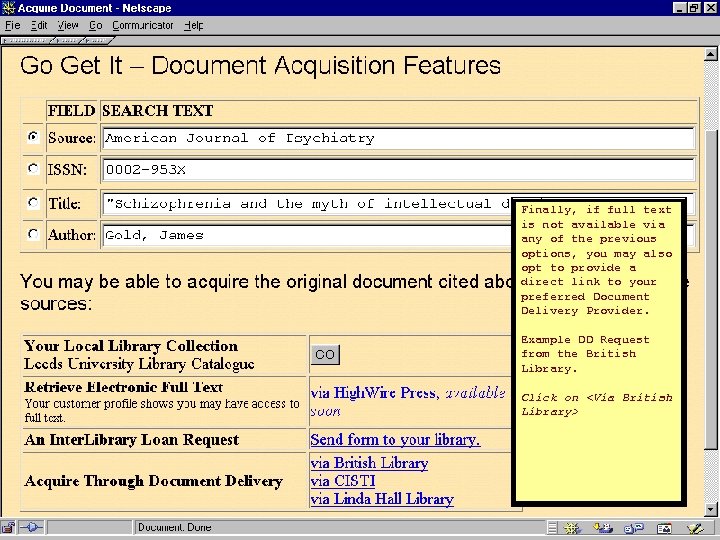Open the Communicator menu
720x540 pixels.
tap(143, 25)
